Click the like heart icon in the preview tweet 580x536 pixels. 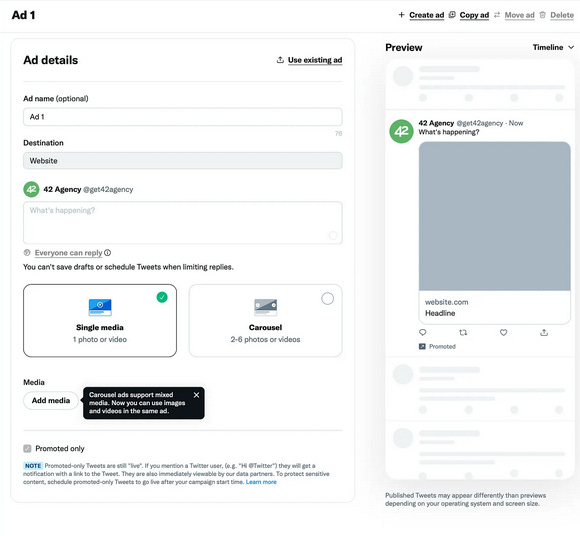[x=503, y=333]
